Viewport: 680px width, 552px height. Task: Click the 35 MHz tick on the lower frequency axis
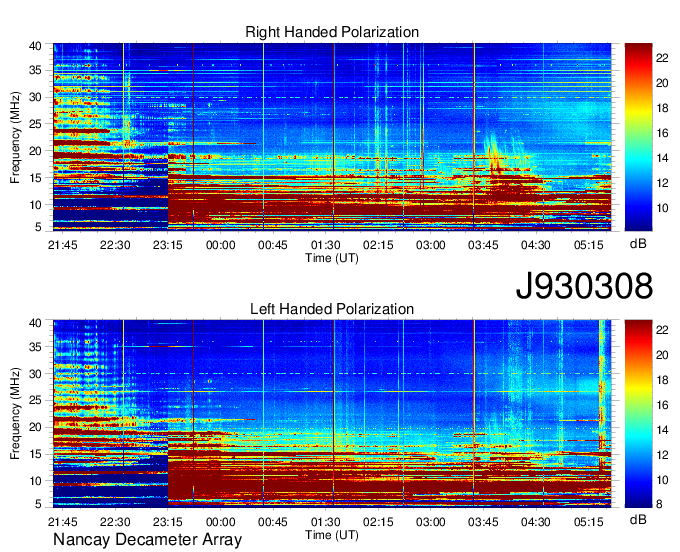click(x=35, y=347)
